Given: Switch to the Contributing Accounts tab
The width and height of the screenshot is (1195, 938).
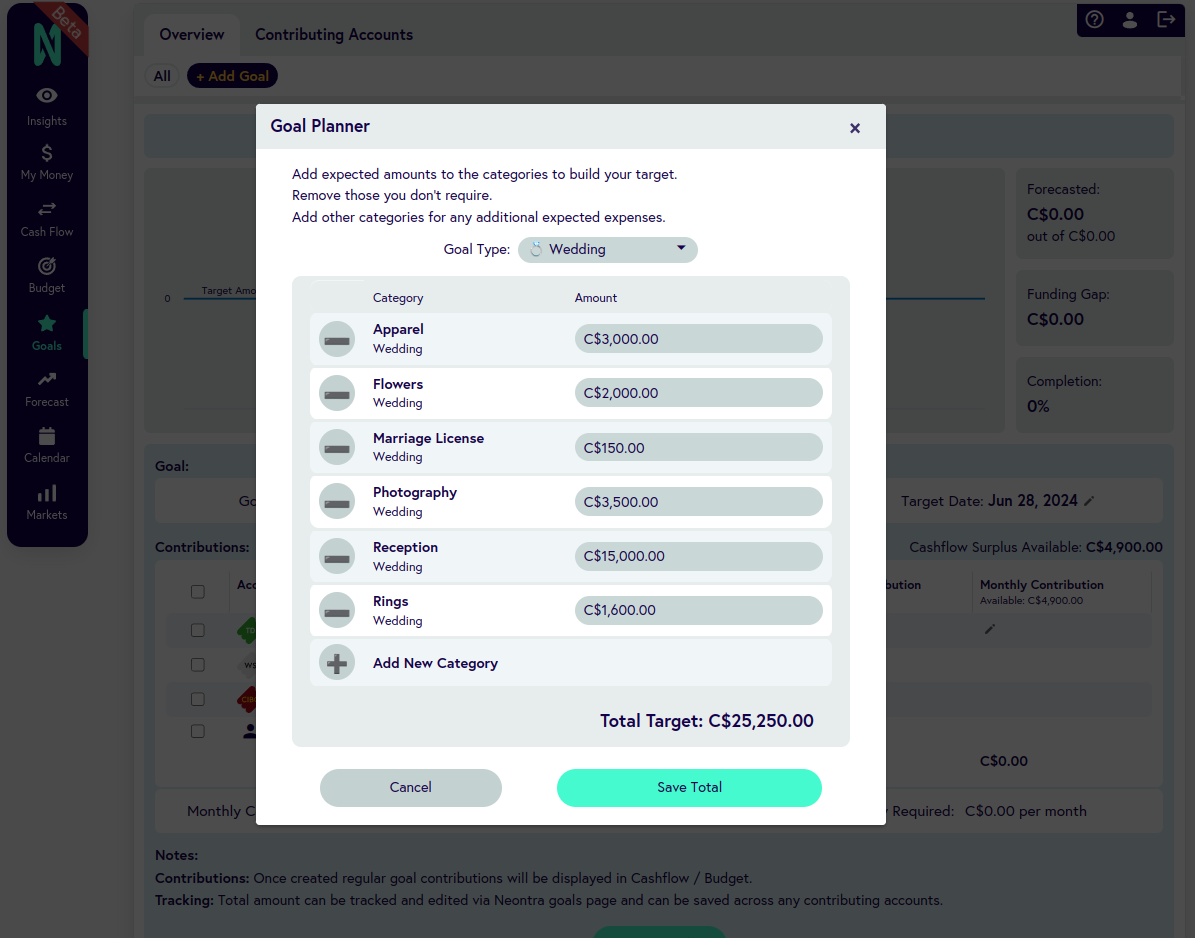Looking at the screenshot, I should [x=334, y=34].
